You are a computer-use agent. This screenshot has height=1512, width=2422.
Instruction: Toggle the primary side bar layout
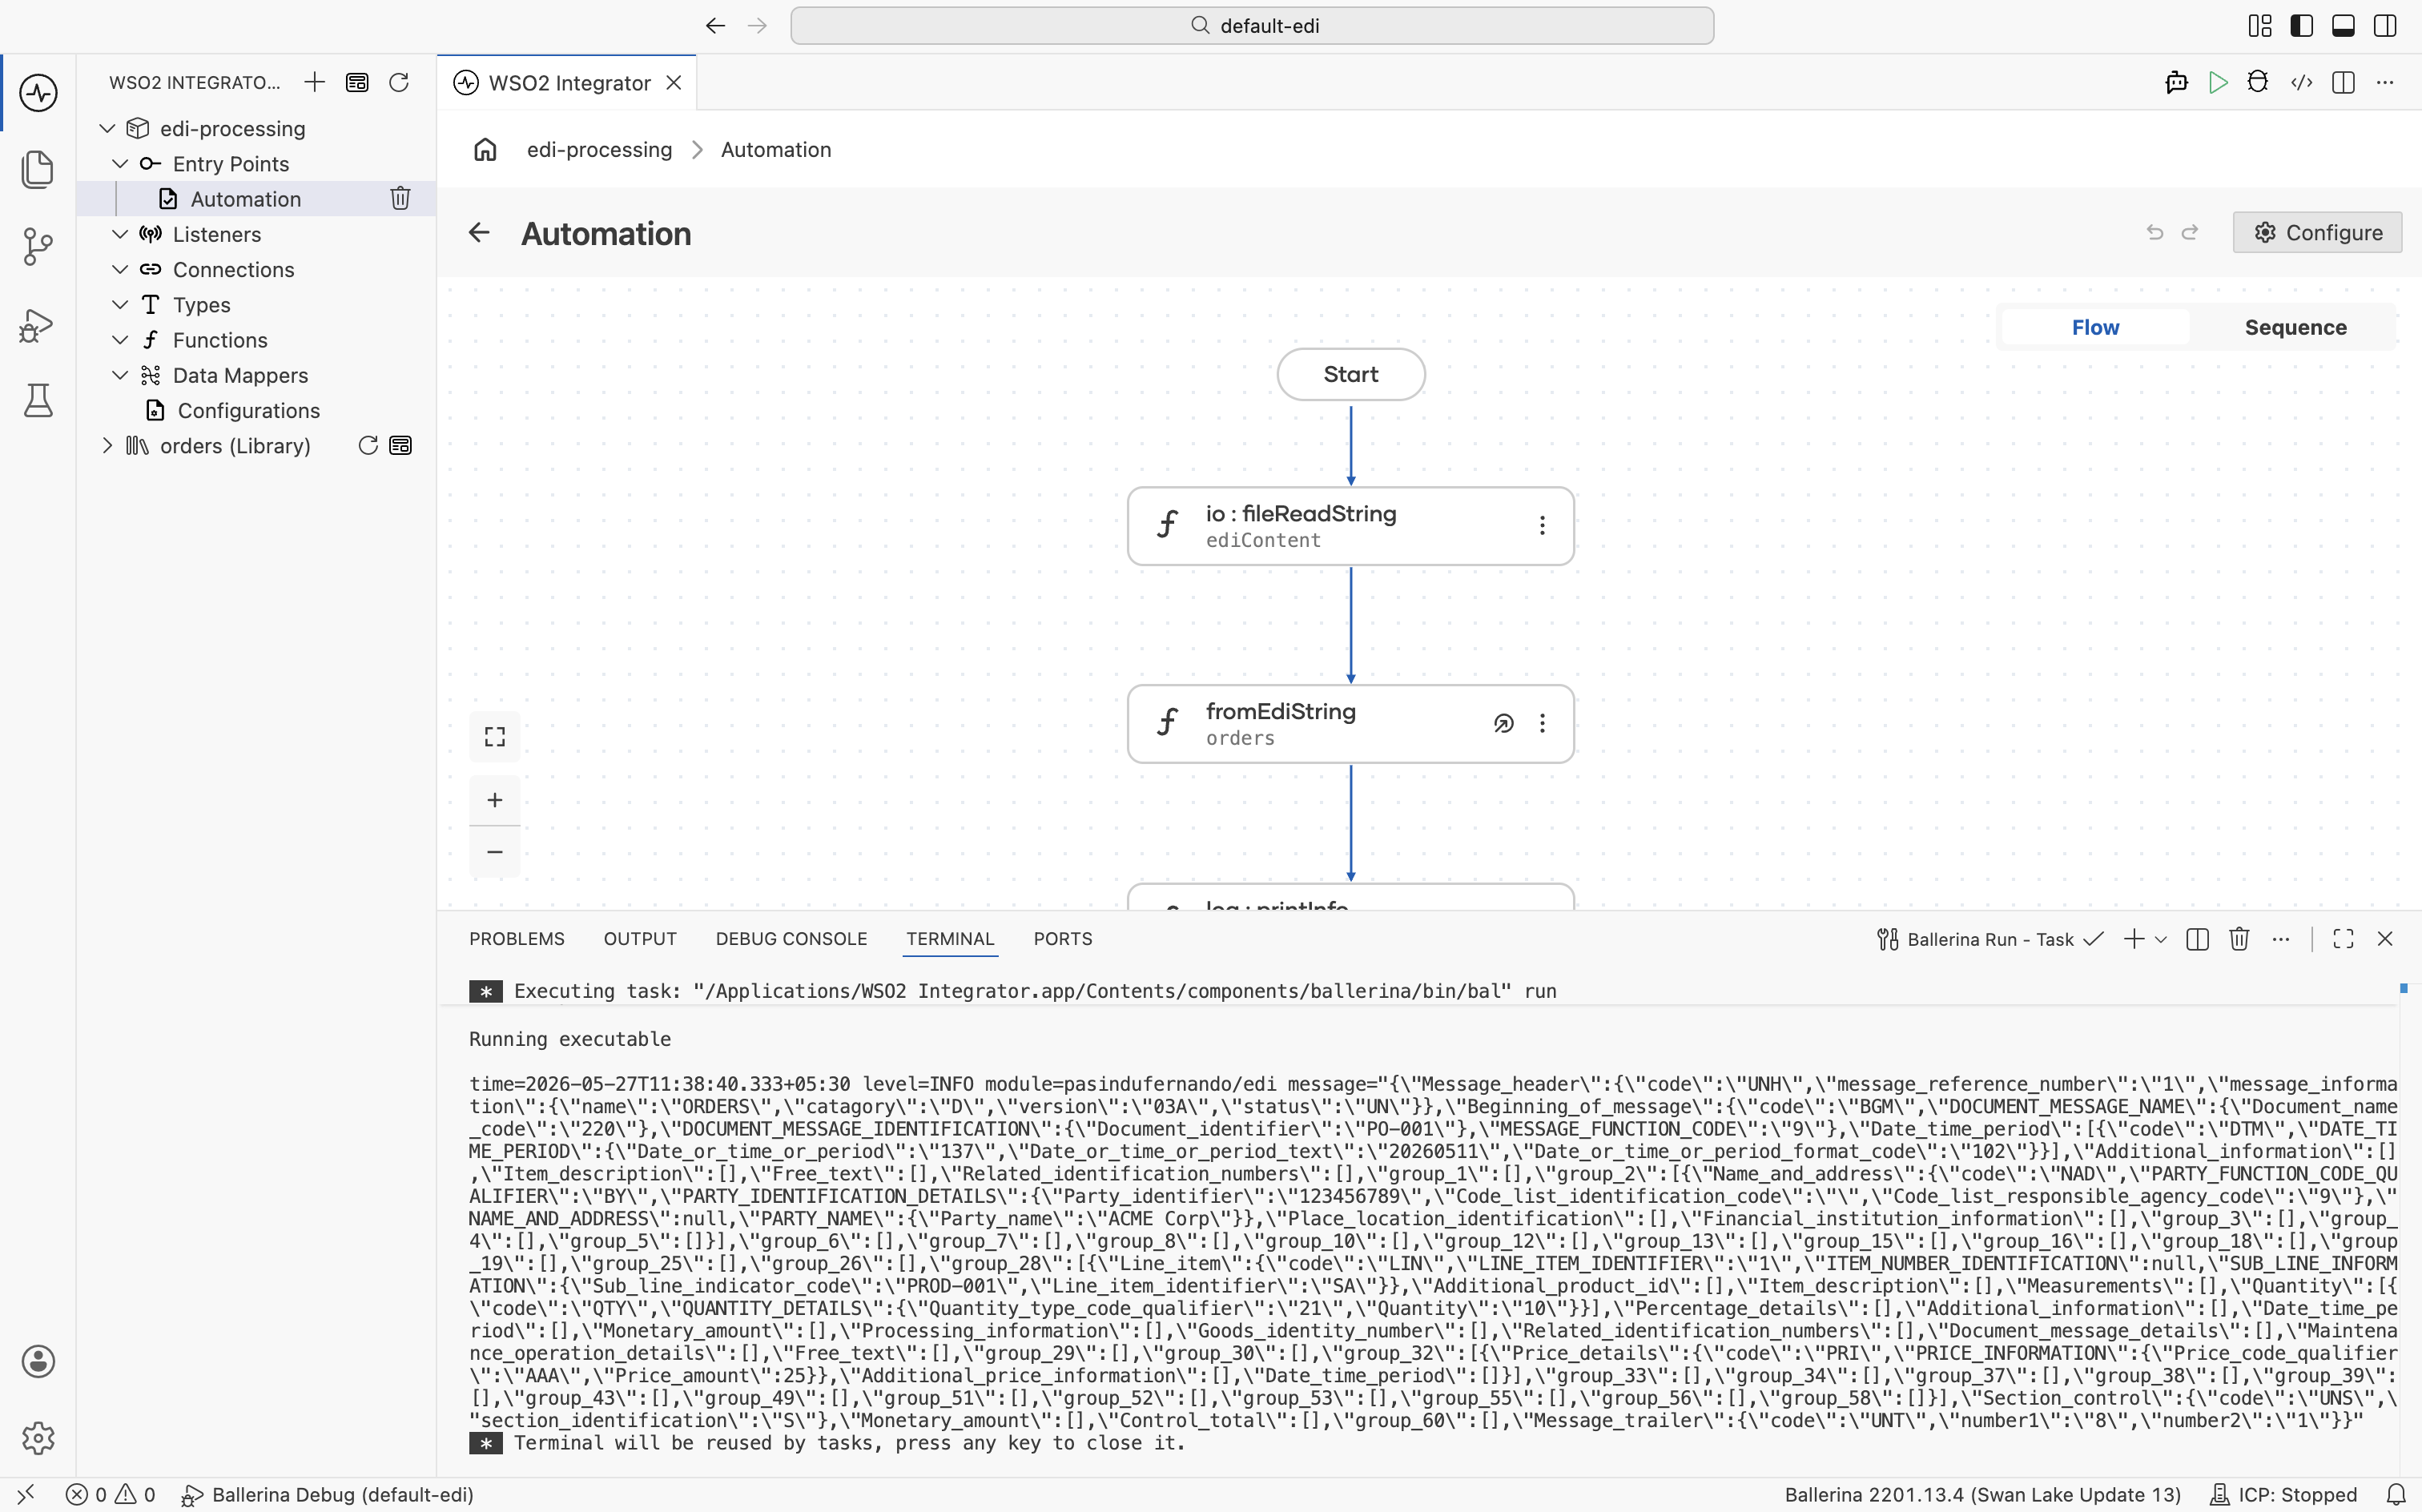click(2301, 26)
